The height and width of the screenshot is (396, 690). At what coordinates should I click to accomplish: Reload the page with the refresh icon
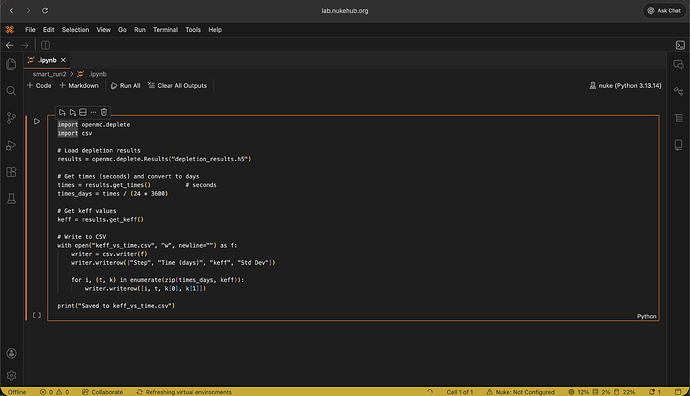45,11
